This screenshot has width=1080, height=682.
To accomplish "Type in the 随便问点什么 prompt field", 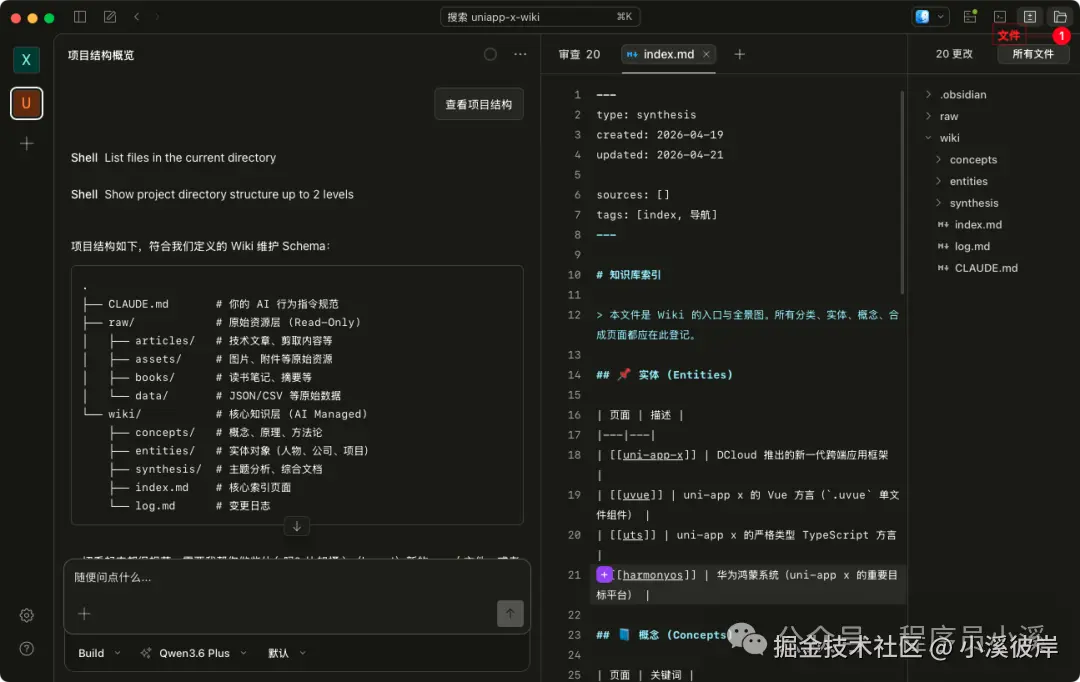I will pos(297,577).
